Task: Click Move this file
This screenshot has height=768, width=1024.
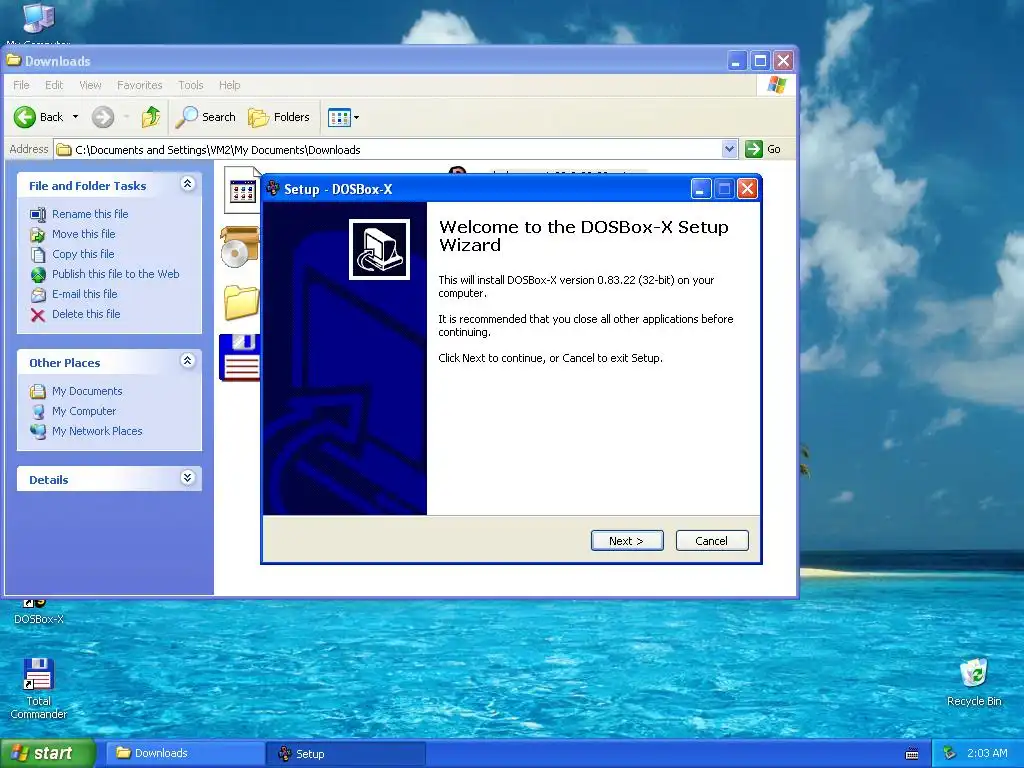Action: 84,234
